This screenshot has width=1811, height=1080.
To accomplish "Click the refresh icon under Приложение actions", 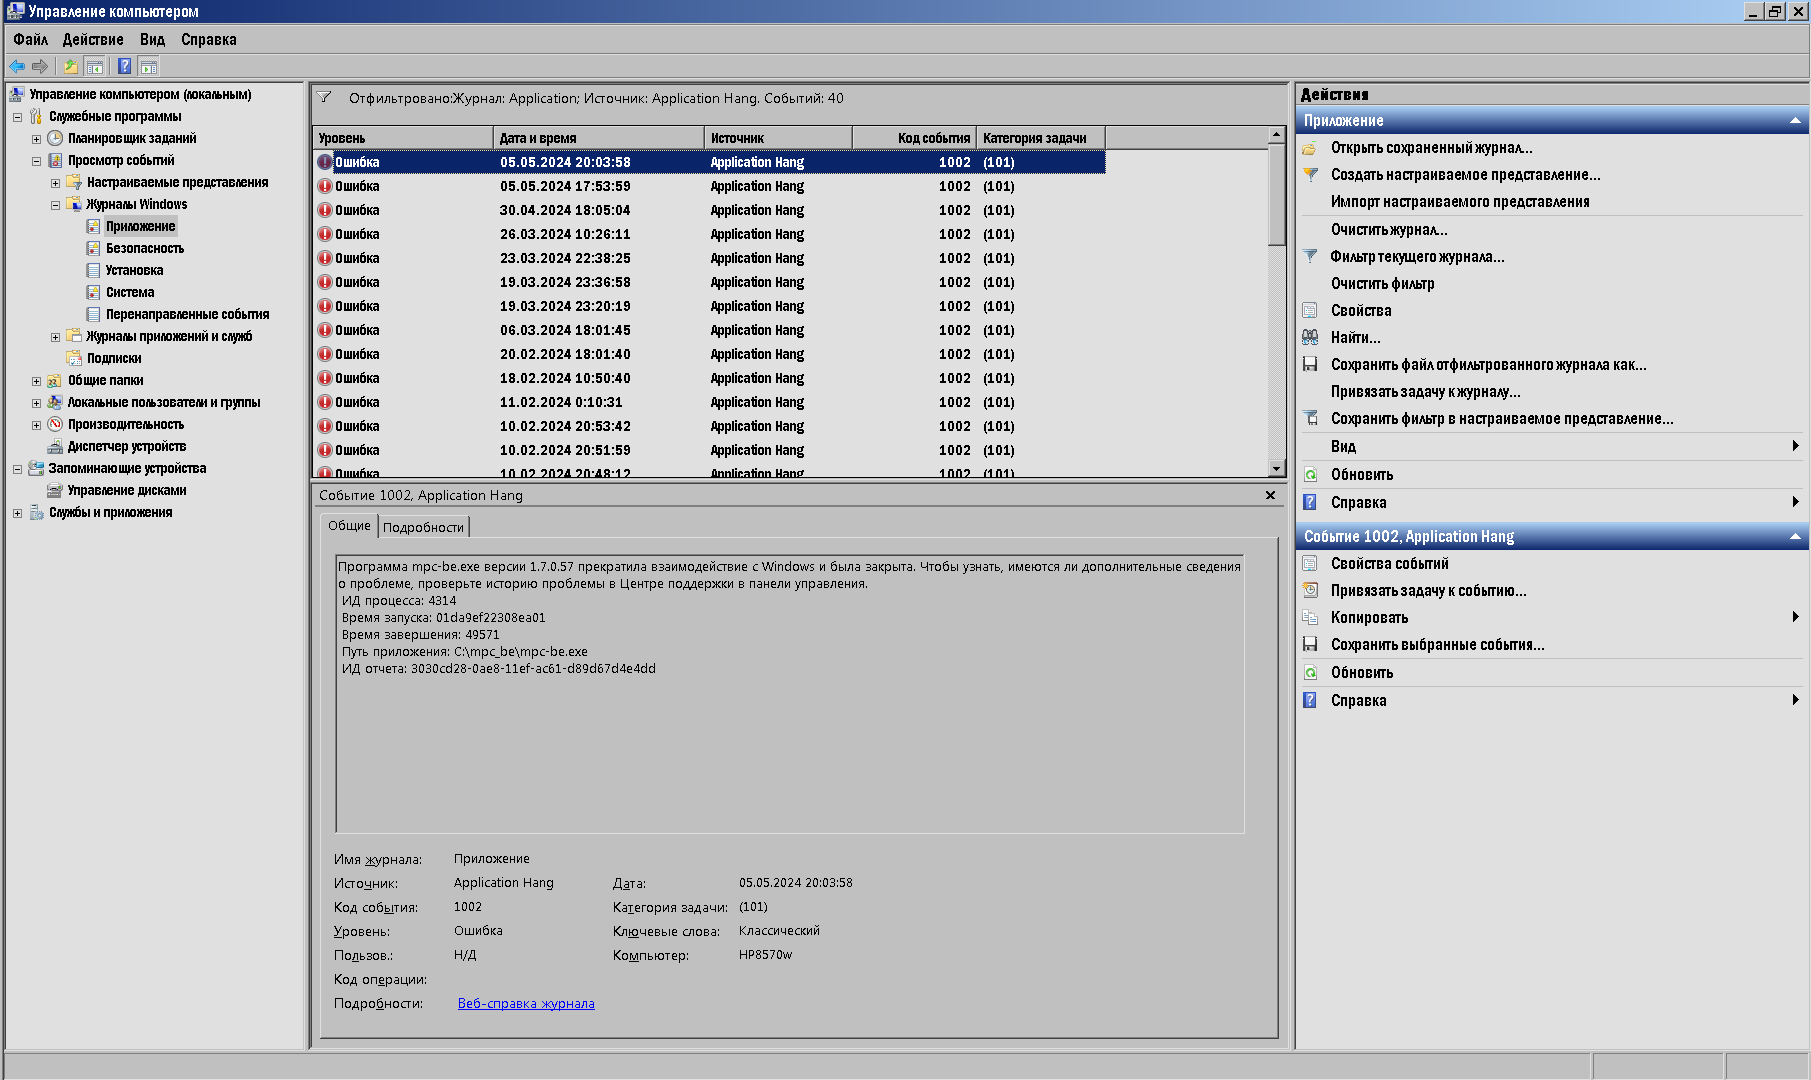I will [1310, 474].
